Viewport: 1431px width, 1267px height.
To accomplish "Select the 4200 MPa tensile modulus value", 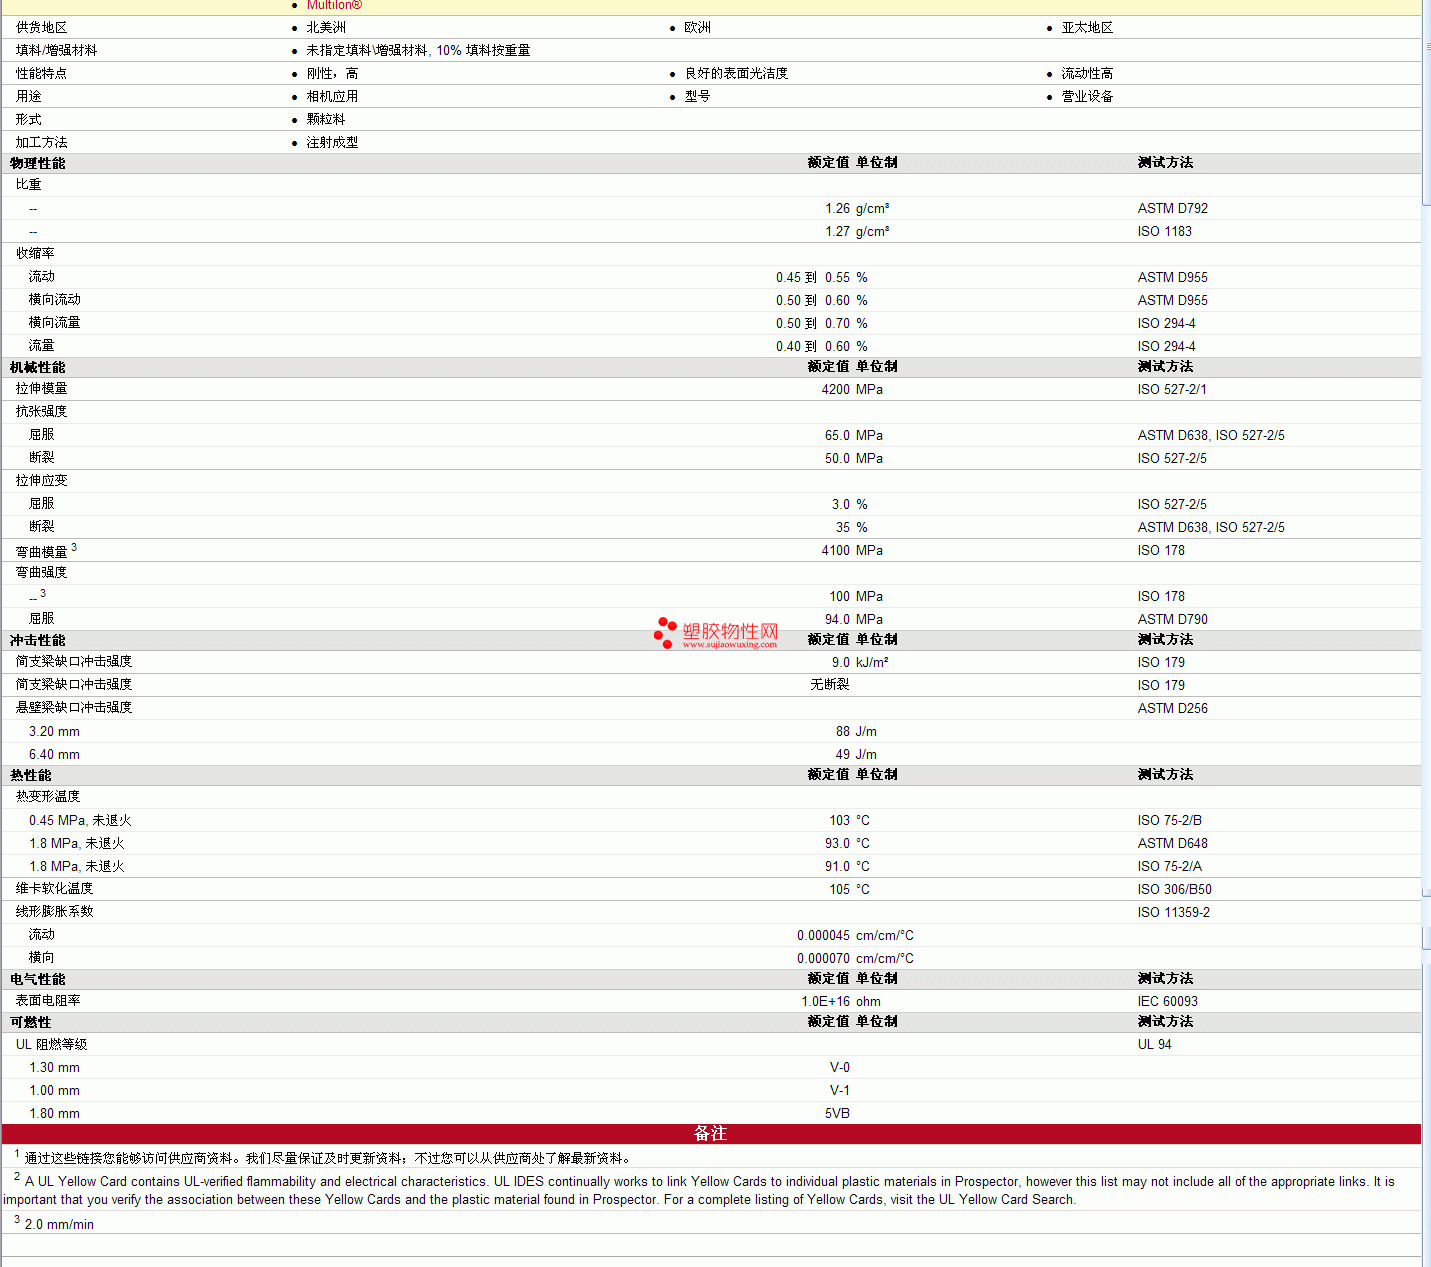I will click(x=852, y=390).
